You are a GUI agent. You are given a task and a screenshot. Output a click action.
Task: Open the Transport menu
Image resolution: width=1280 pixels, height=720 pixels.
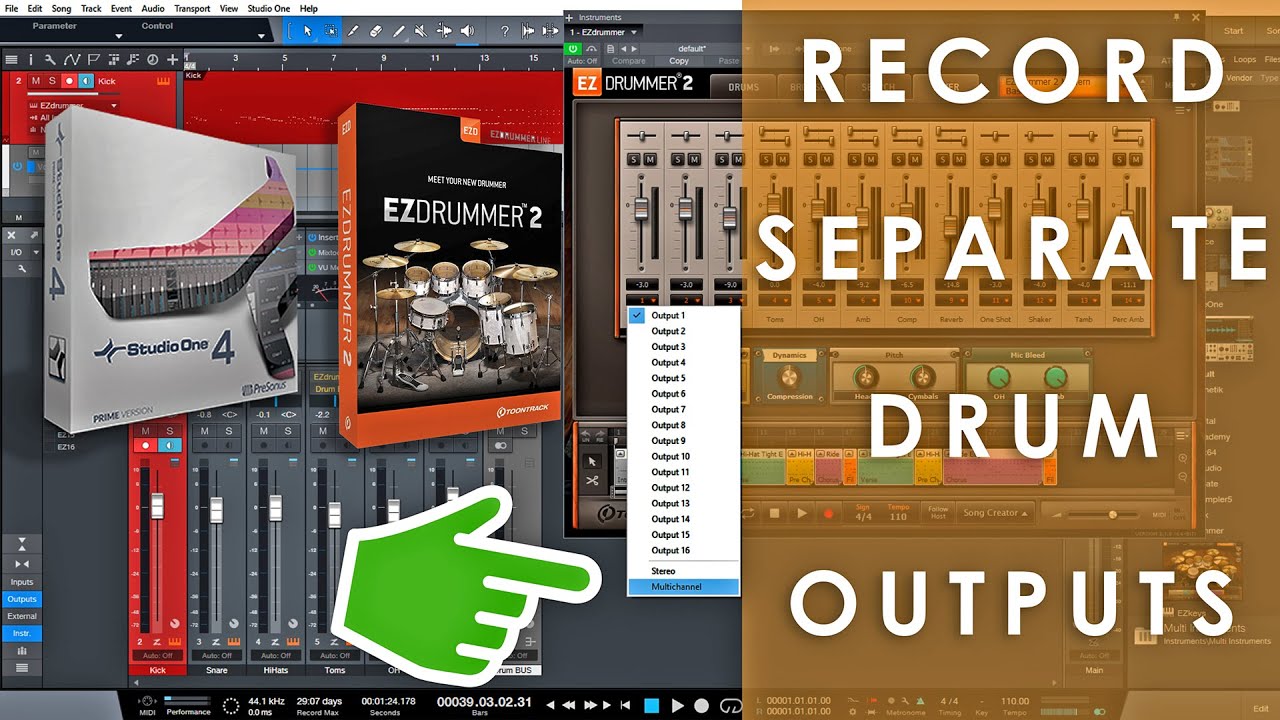click(x=191, y=8)
